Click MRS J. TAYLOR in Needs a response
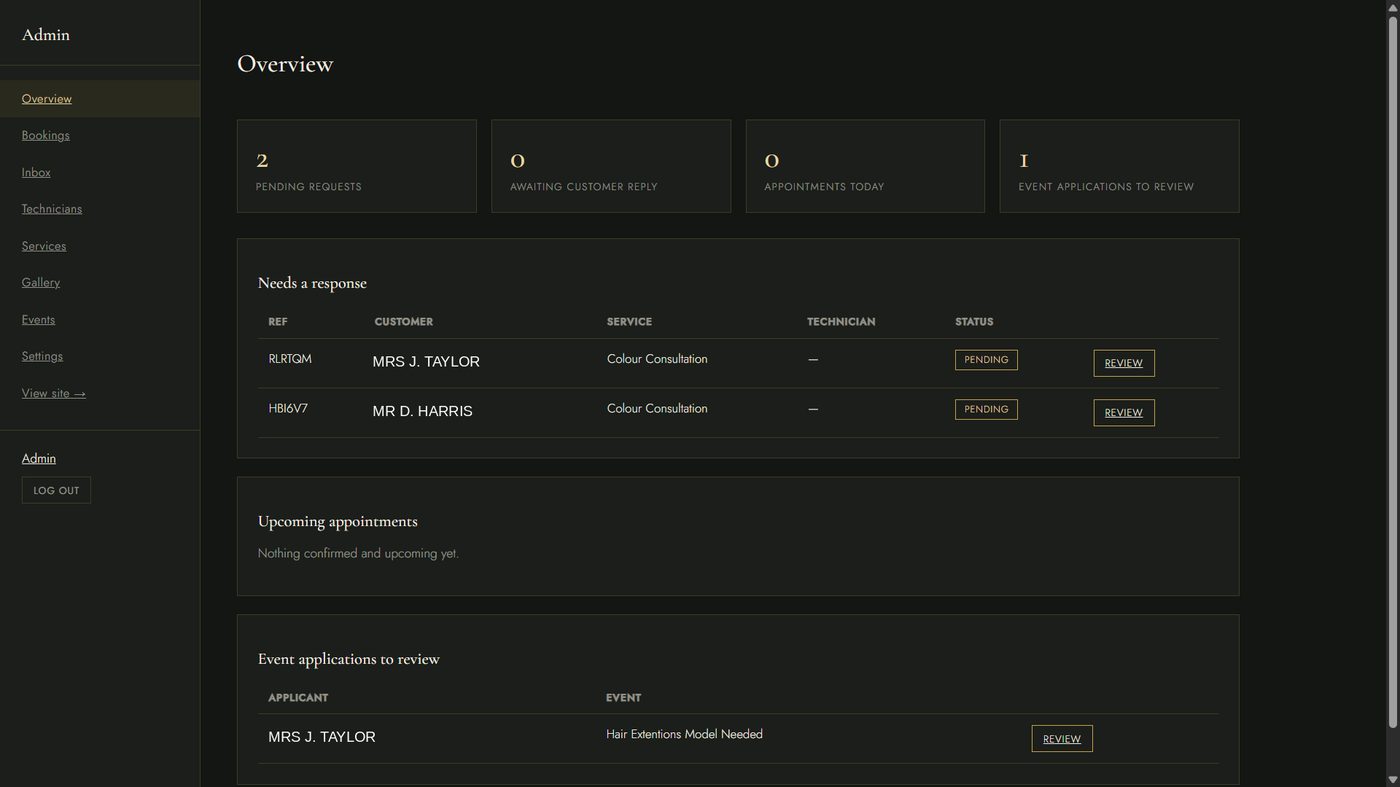The image size is (1400, 787). 426,362
